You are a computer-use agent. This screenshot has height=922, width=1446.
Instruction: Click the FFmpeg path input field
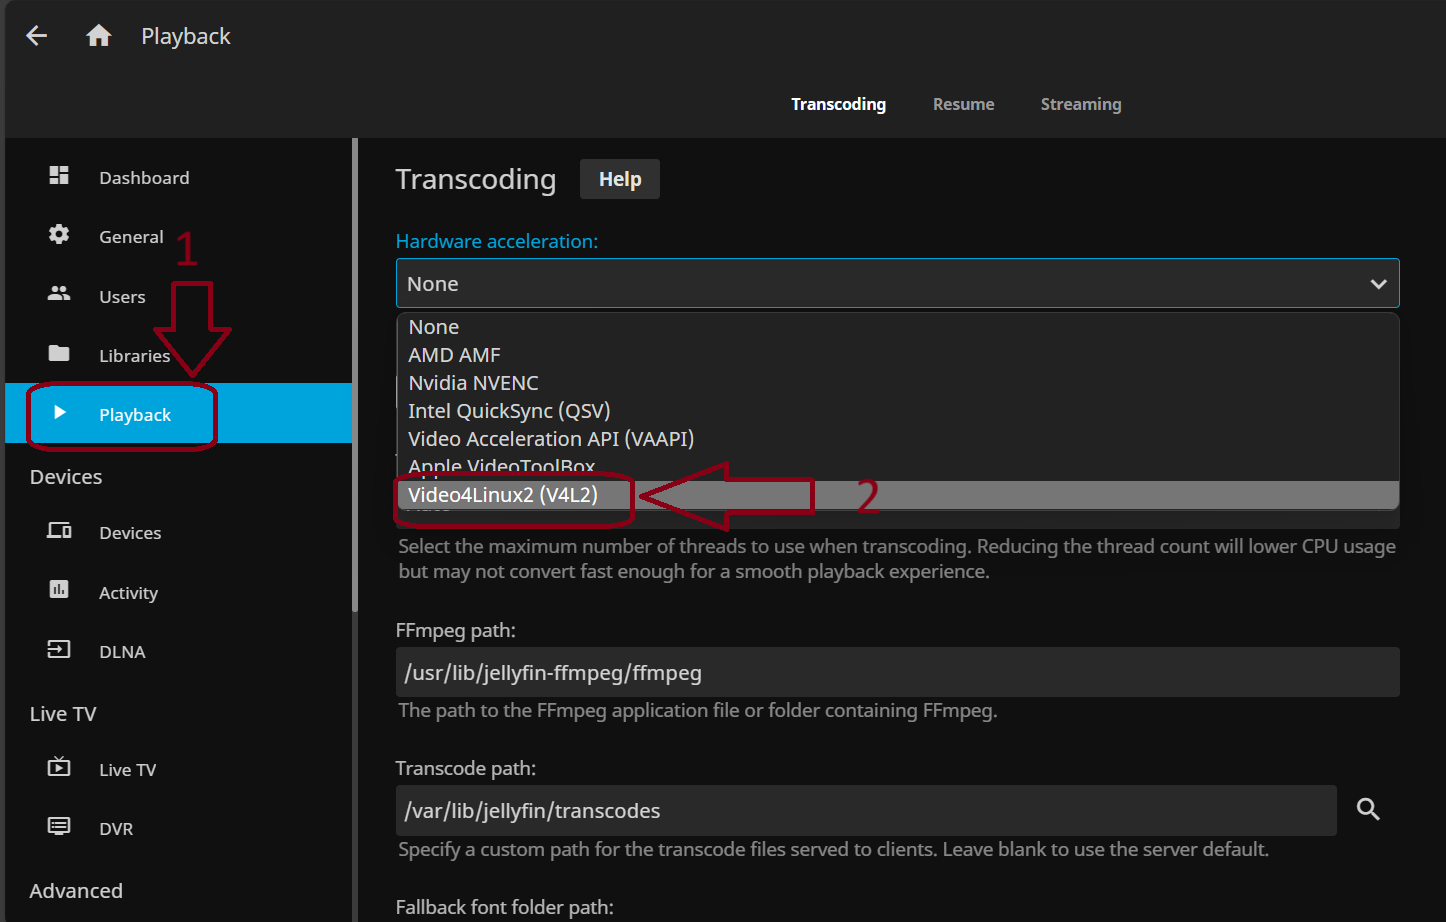tap(897, 672)
